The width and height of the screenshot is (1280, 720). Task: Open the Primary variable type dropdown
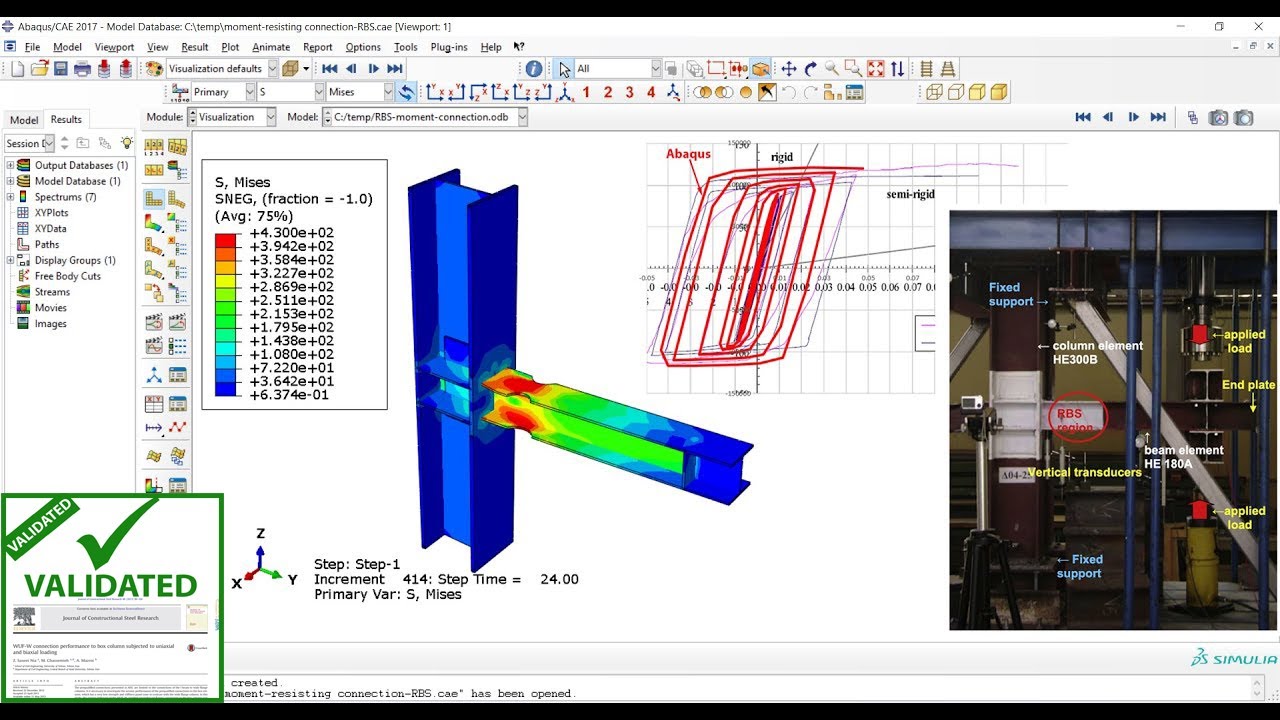click(223, 92)
